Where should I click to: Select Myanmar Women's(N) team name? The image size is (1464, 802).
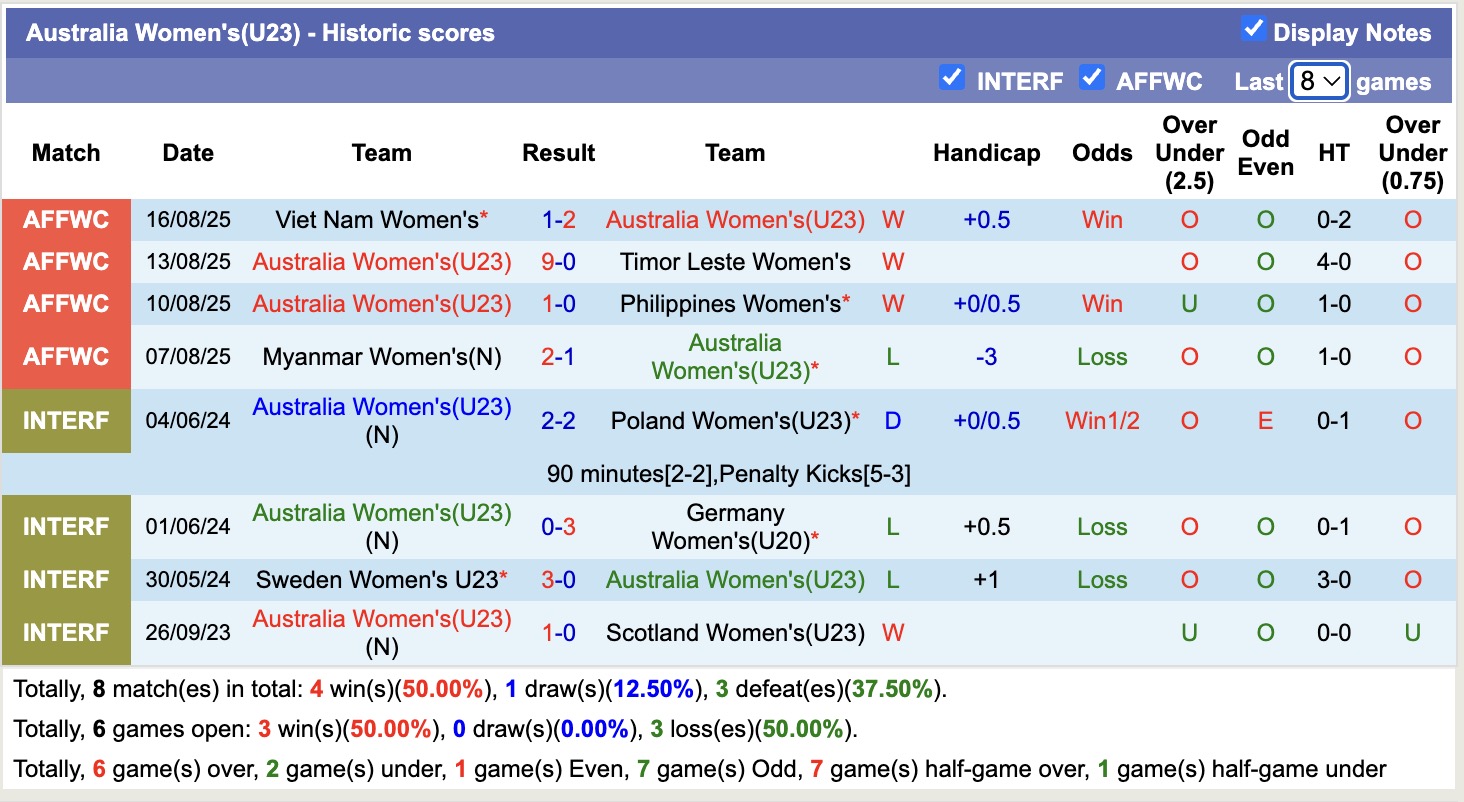382,357
